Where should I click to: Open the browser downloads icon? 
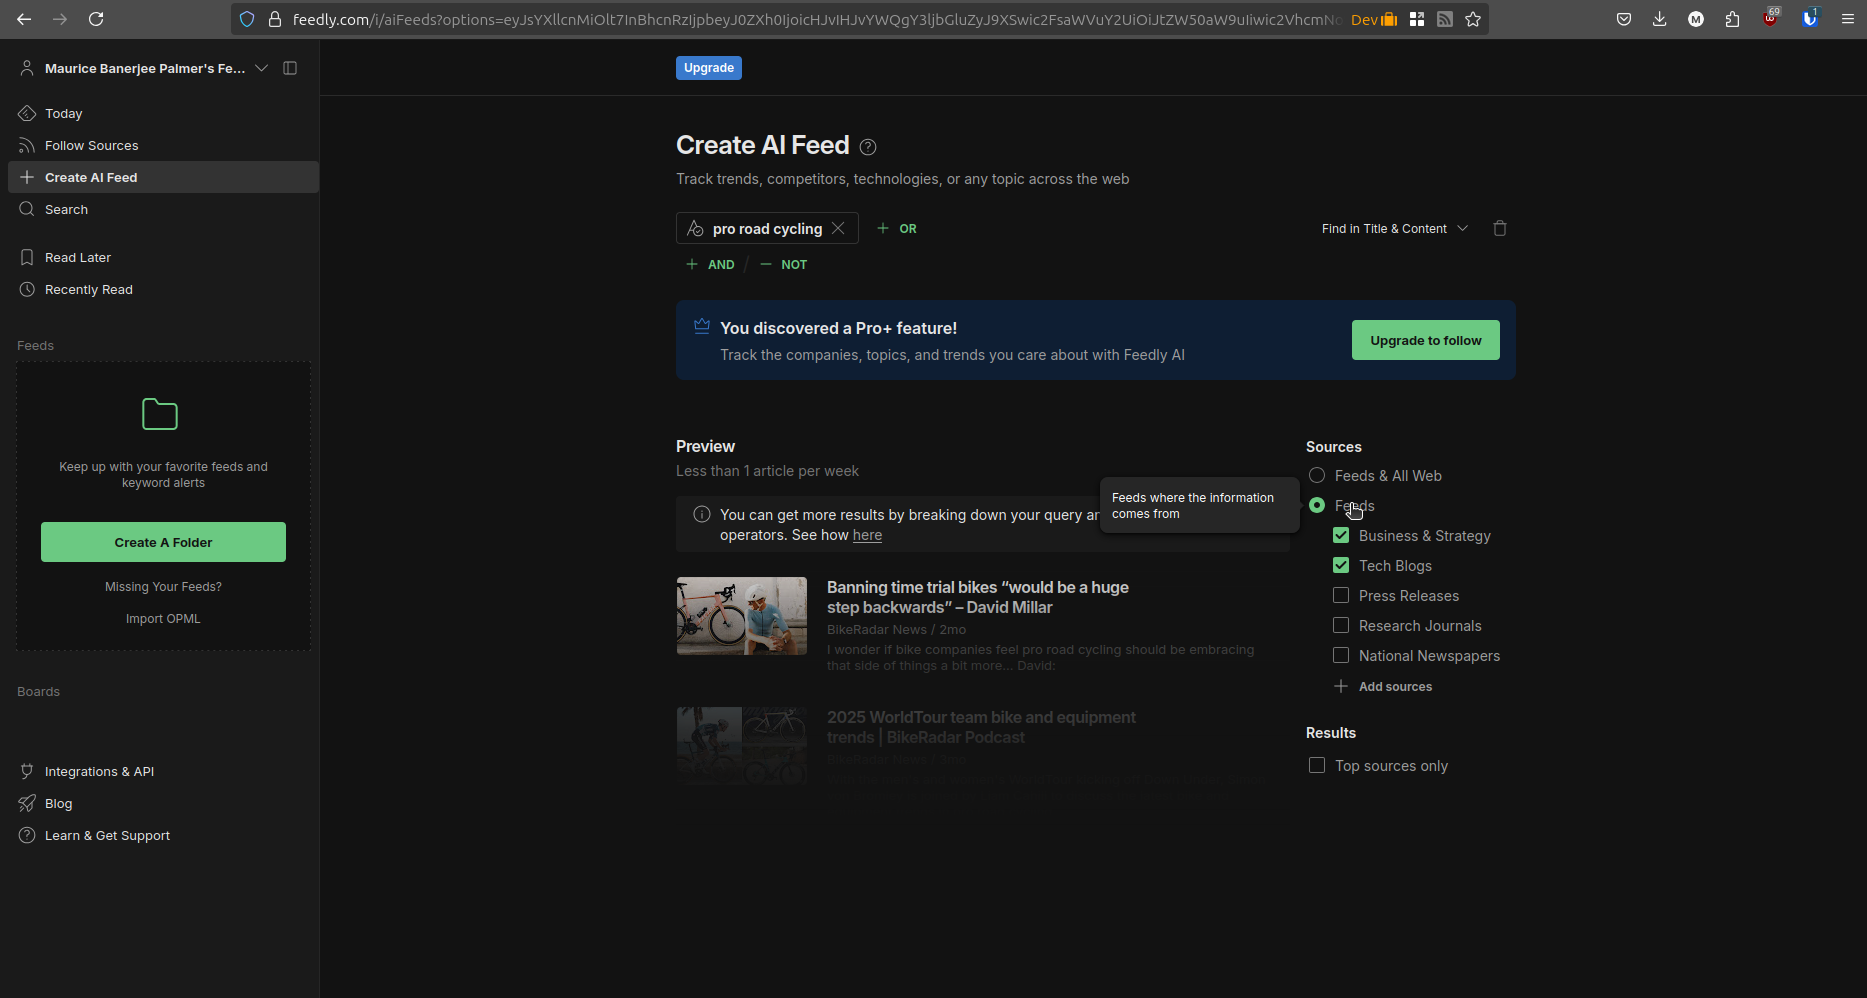pos(1659,19)
